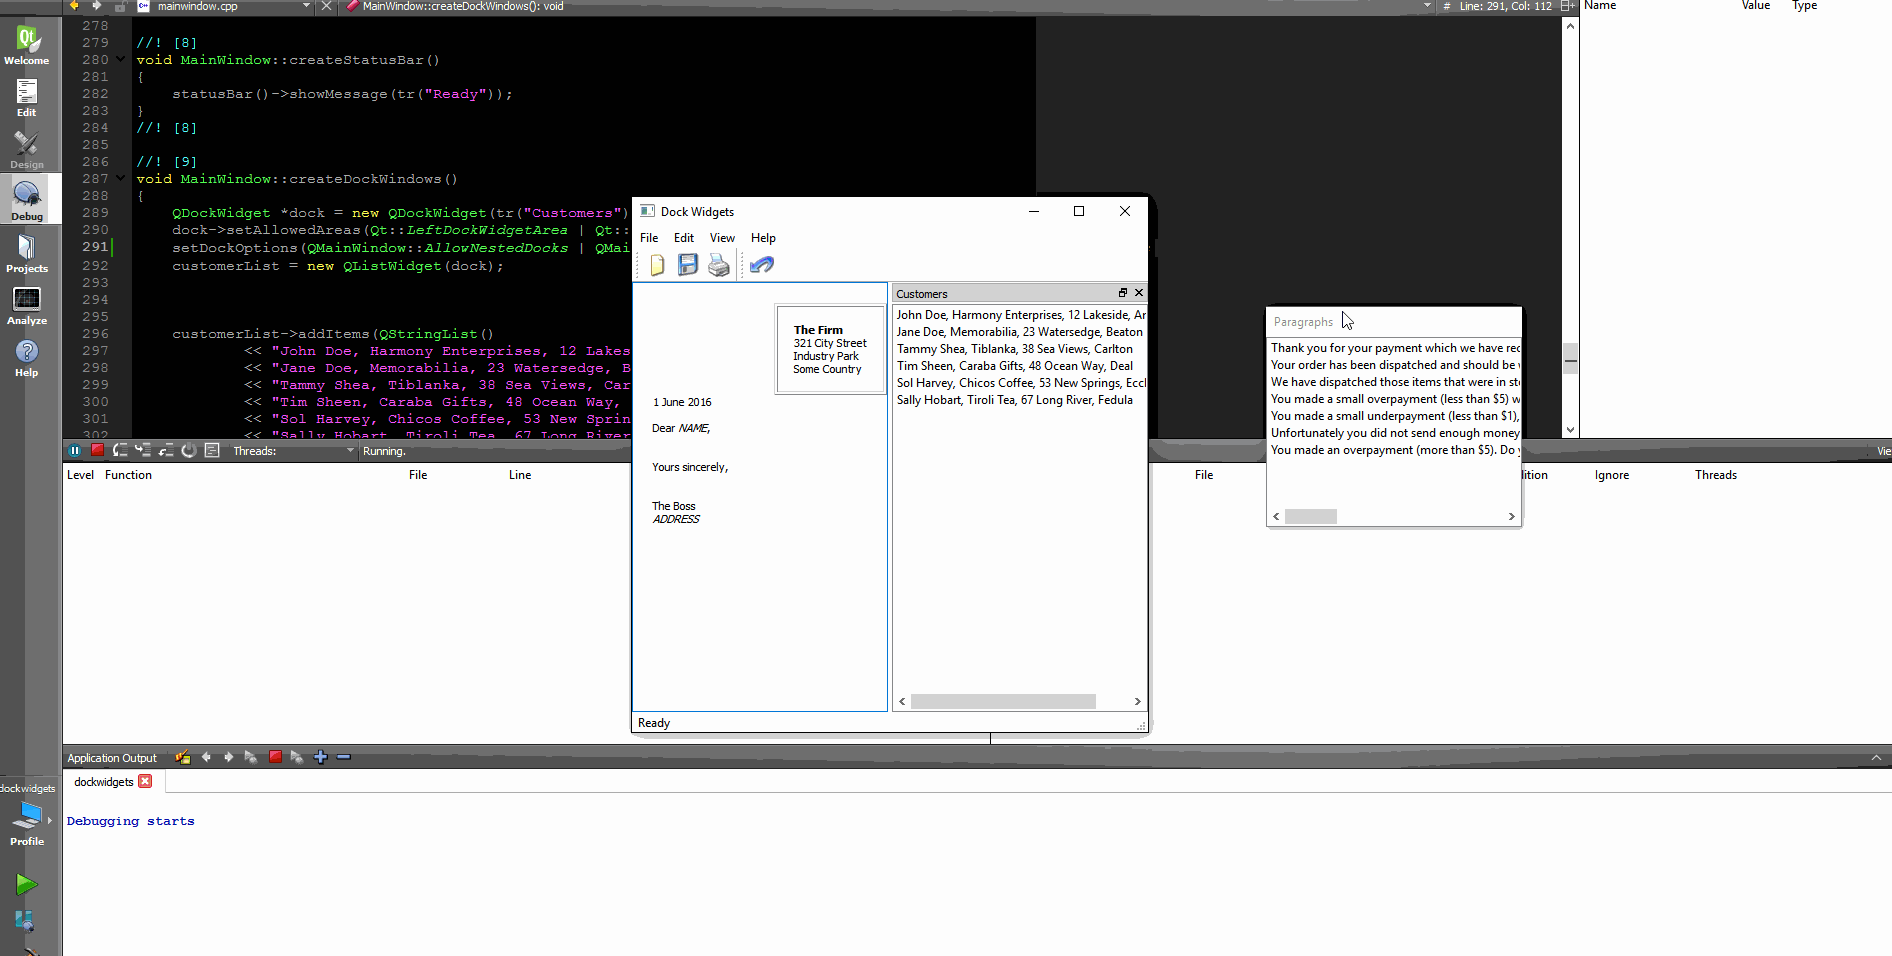This screenshot has width=1892, height=956.
Task: Open the File menu in Dock Widgets
Action: pyautogui.click(x=649, y=237)
